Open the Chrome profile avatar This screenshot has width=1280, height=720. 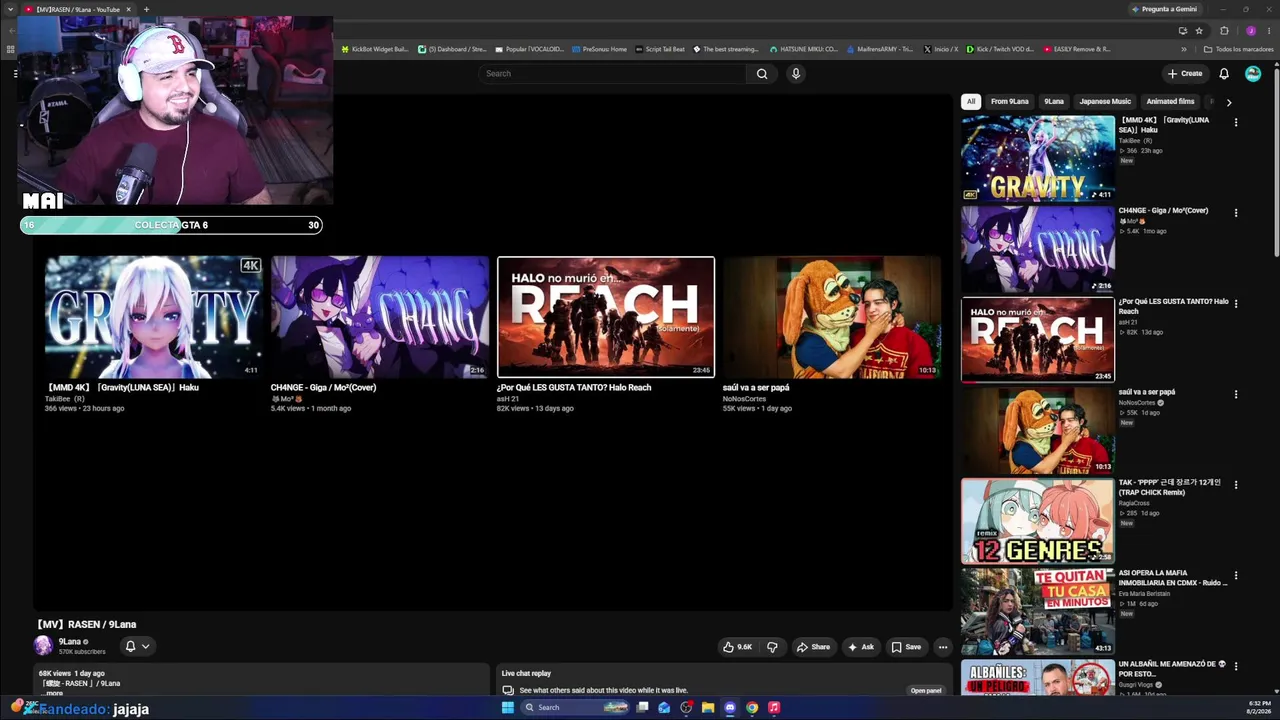click(1250, 31)
